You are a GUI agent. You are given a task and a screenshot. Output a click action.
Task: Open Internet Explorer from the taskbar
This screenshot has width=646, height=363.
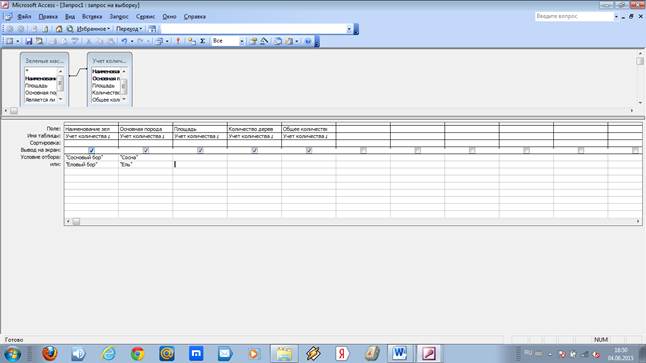[x=108, y=354]
